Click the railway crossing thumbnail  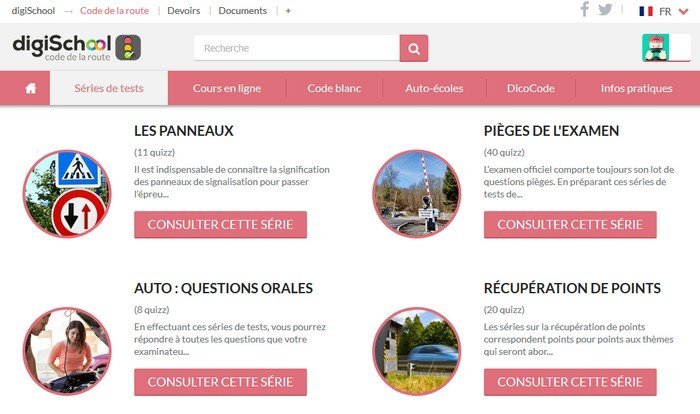tap(417, 193)
